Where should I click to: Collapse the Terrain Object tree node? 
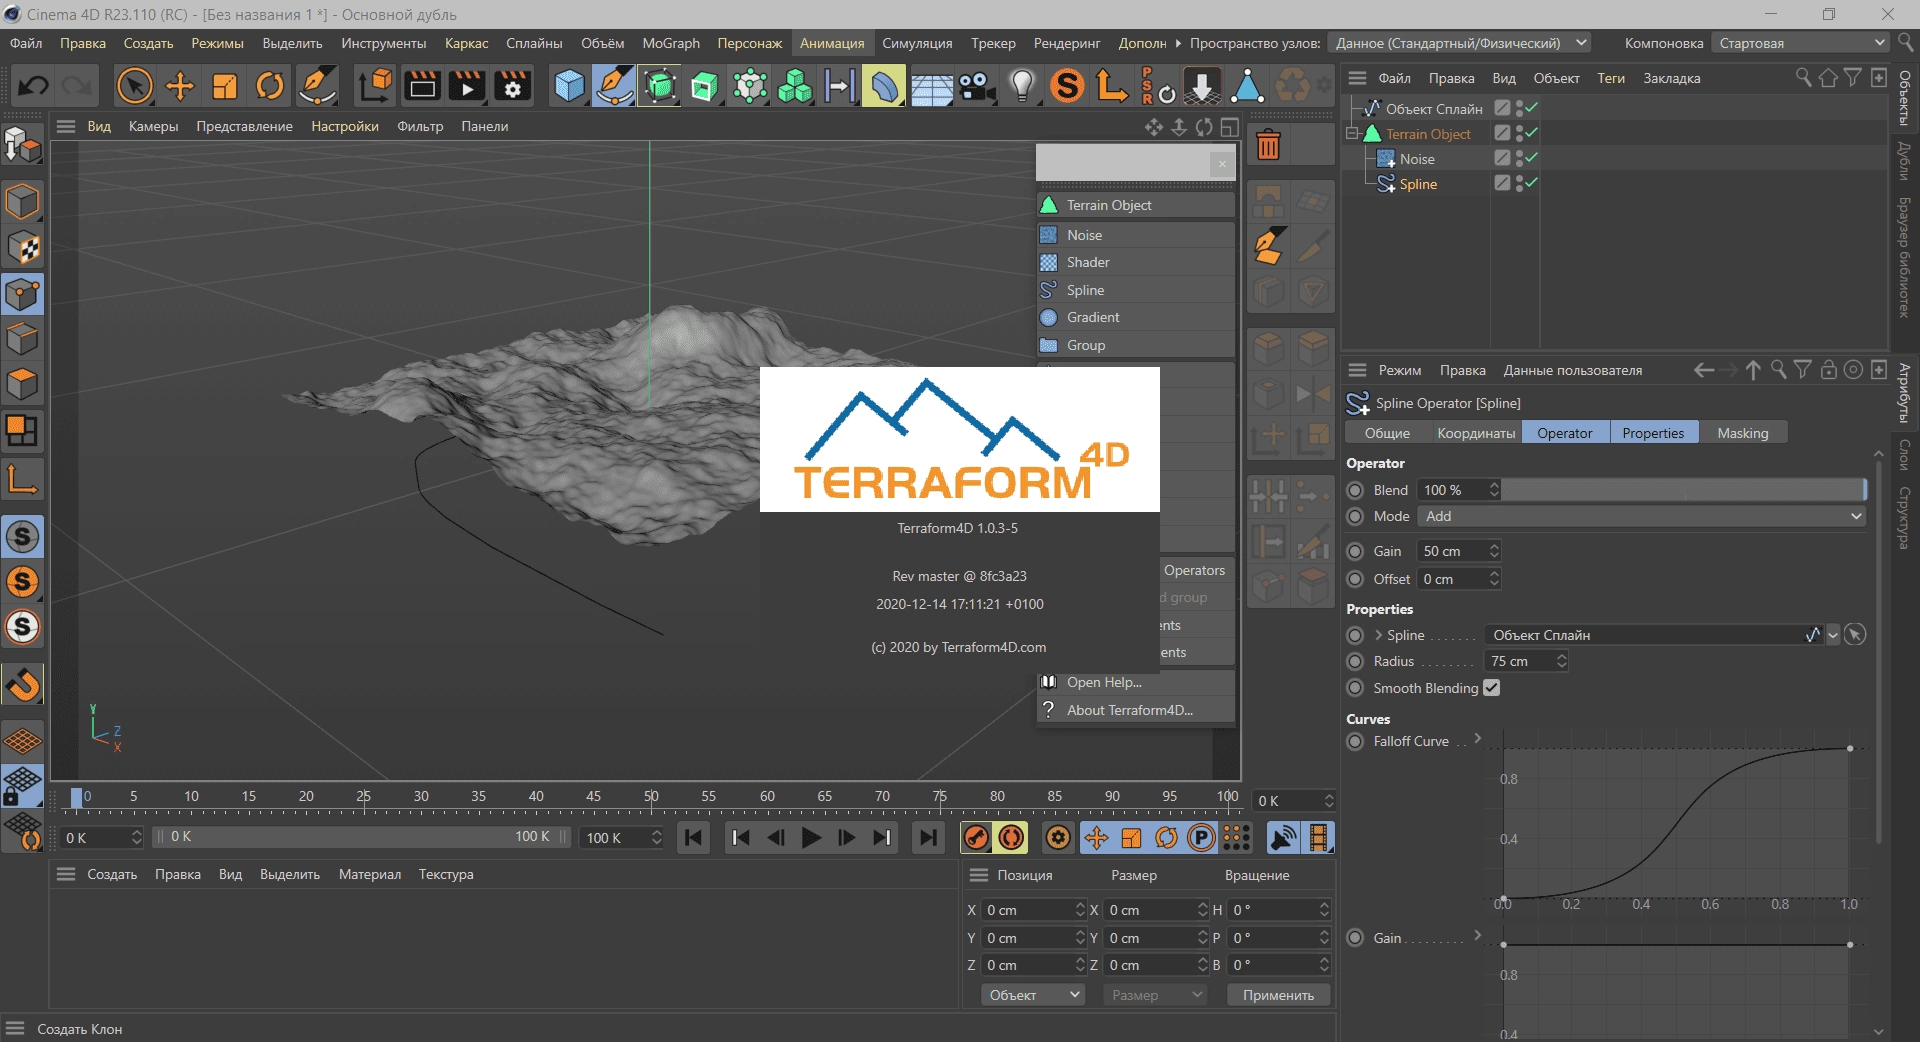(x=1352, y=133)
